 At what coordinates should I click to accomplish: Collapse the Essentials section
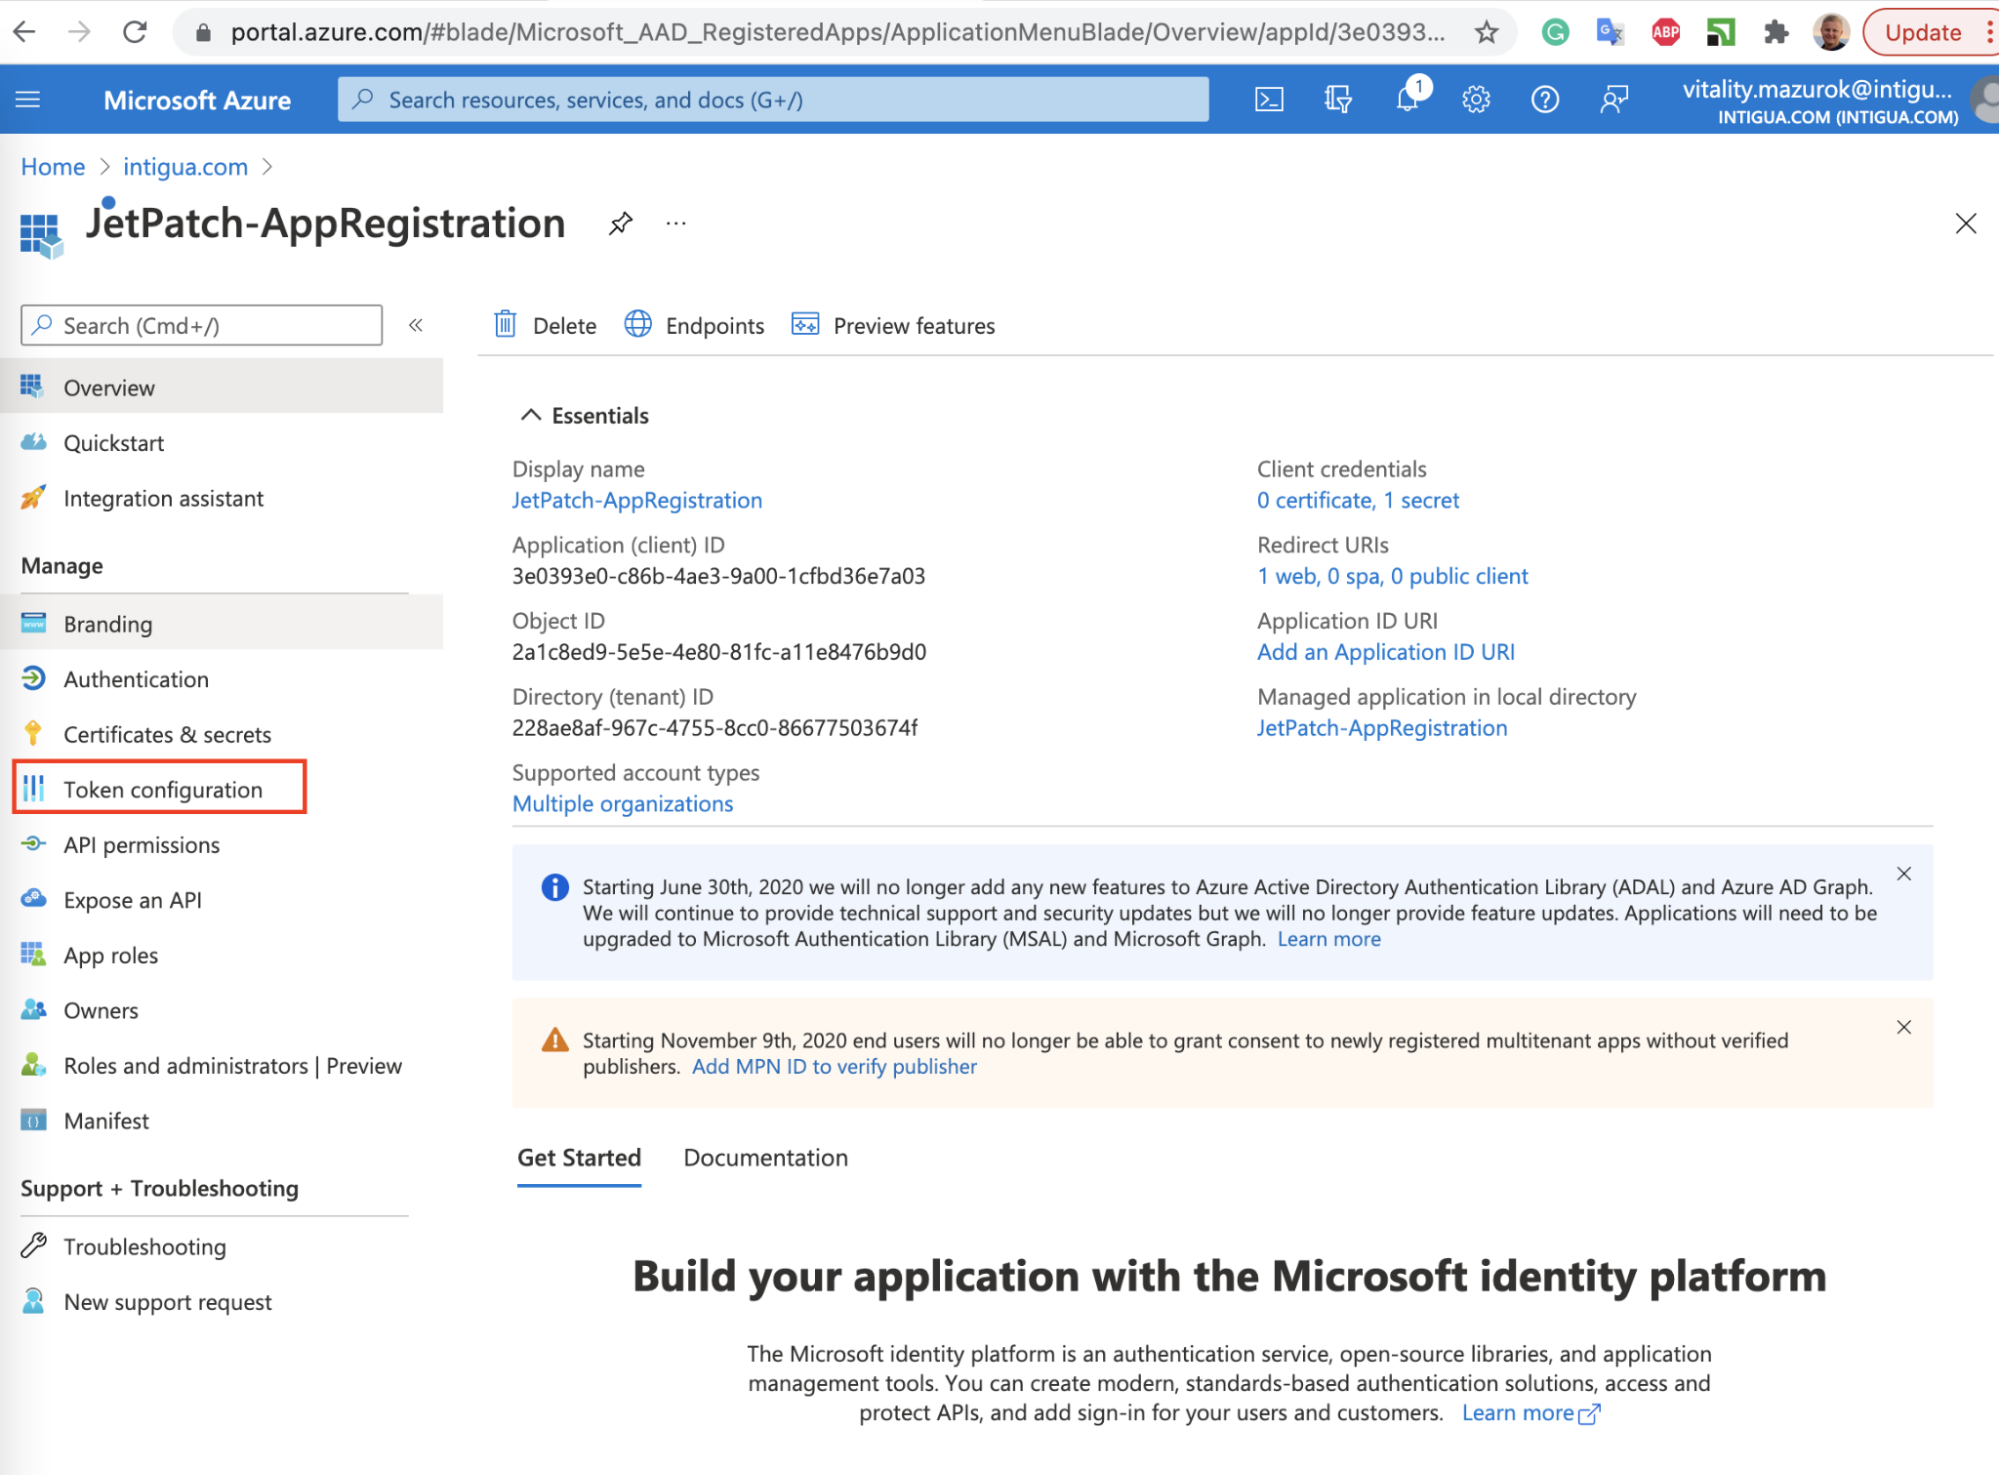click(x=531, y=415)
